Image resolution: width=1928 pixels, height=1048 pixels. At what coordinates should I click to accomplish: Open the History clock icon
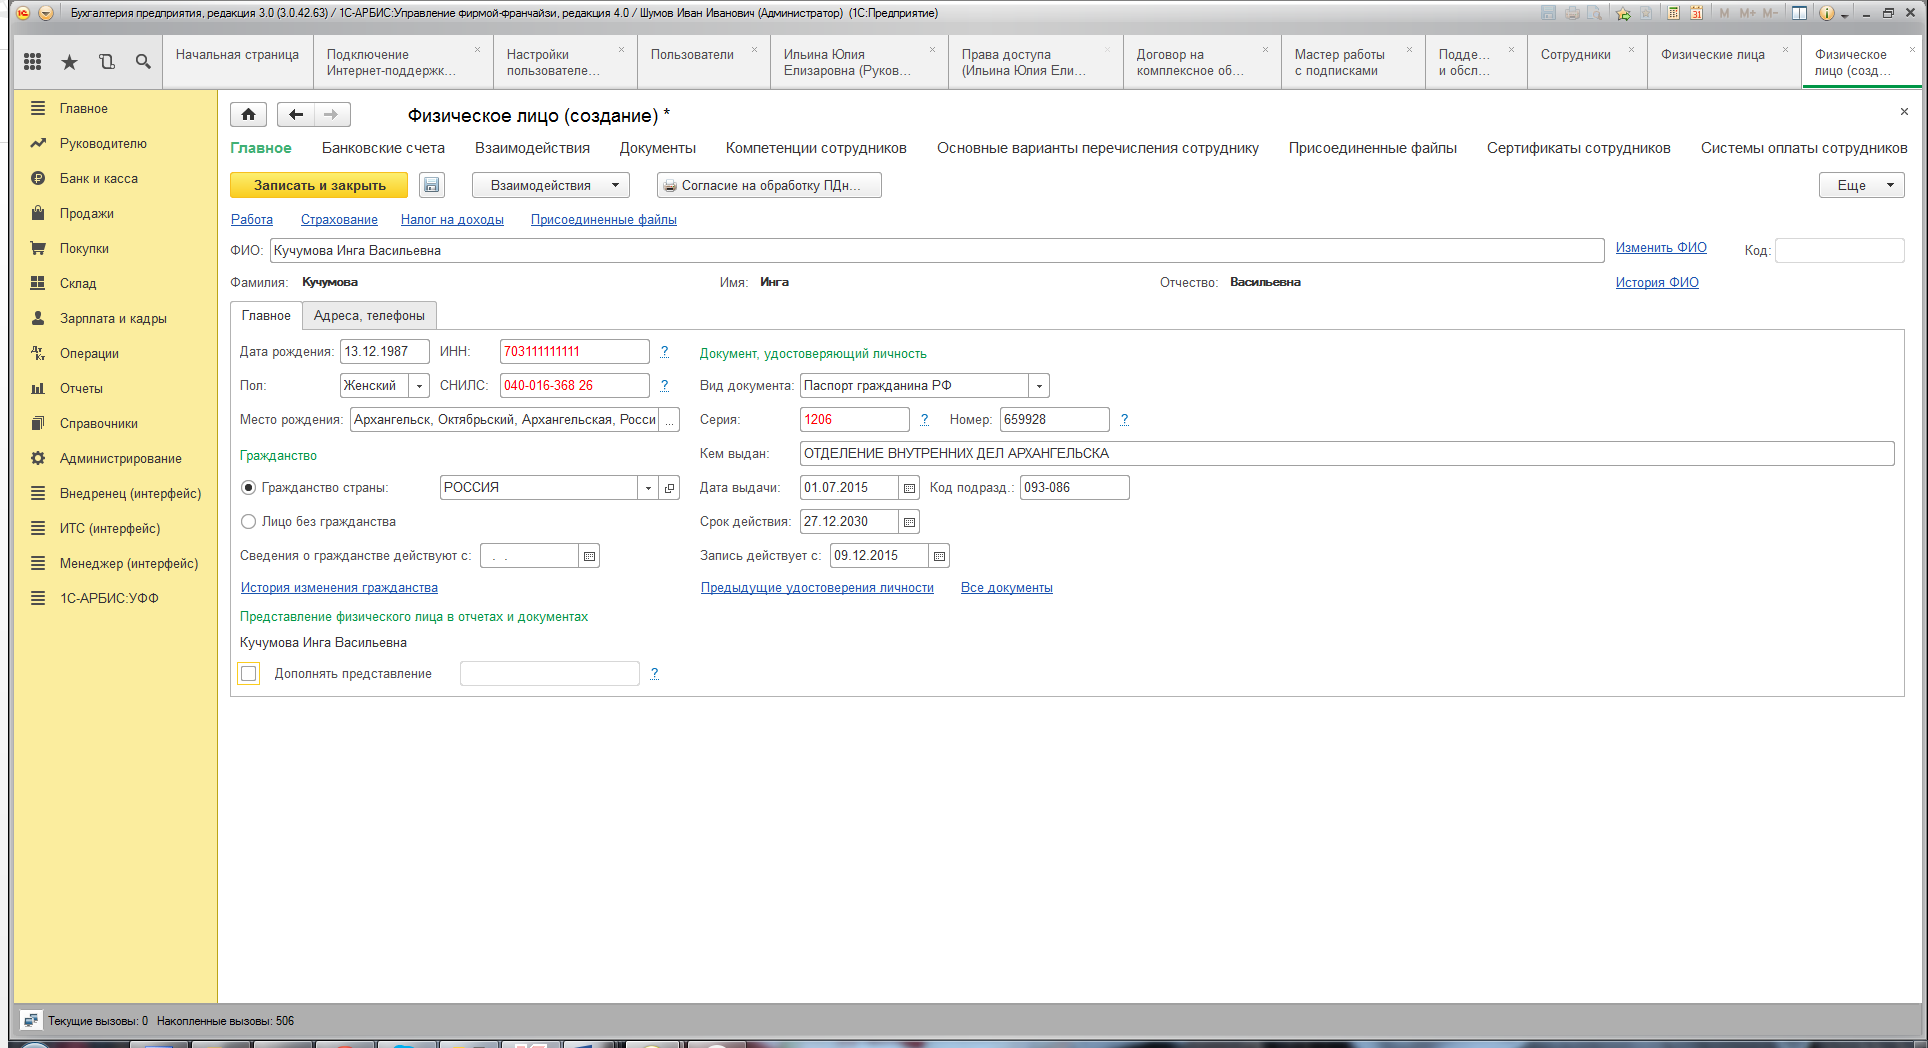107,62
